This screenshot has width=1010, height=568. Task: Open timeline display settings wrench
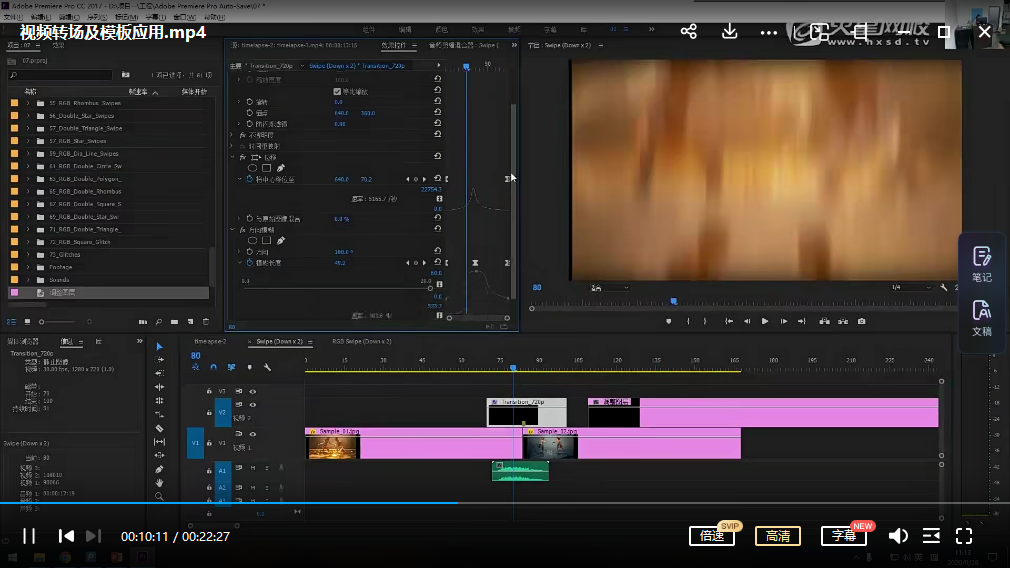point(267,367)
